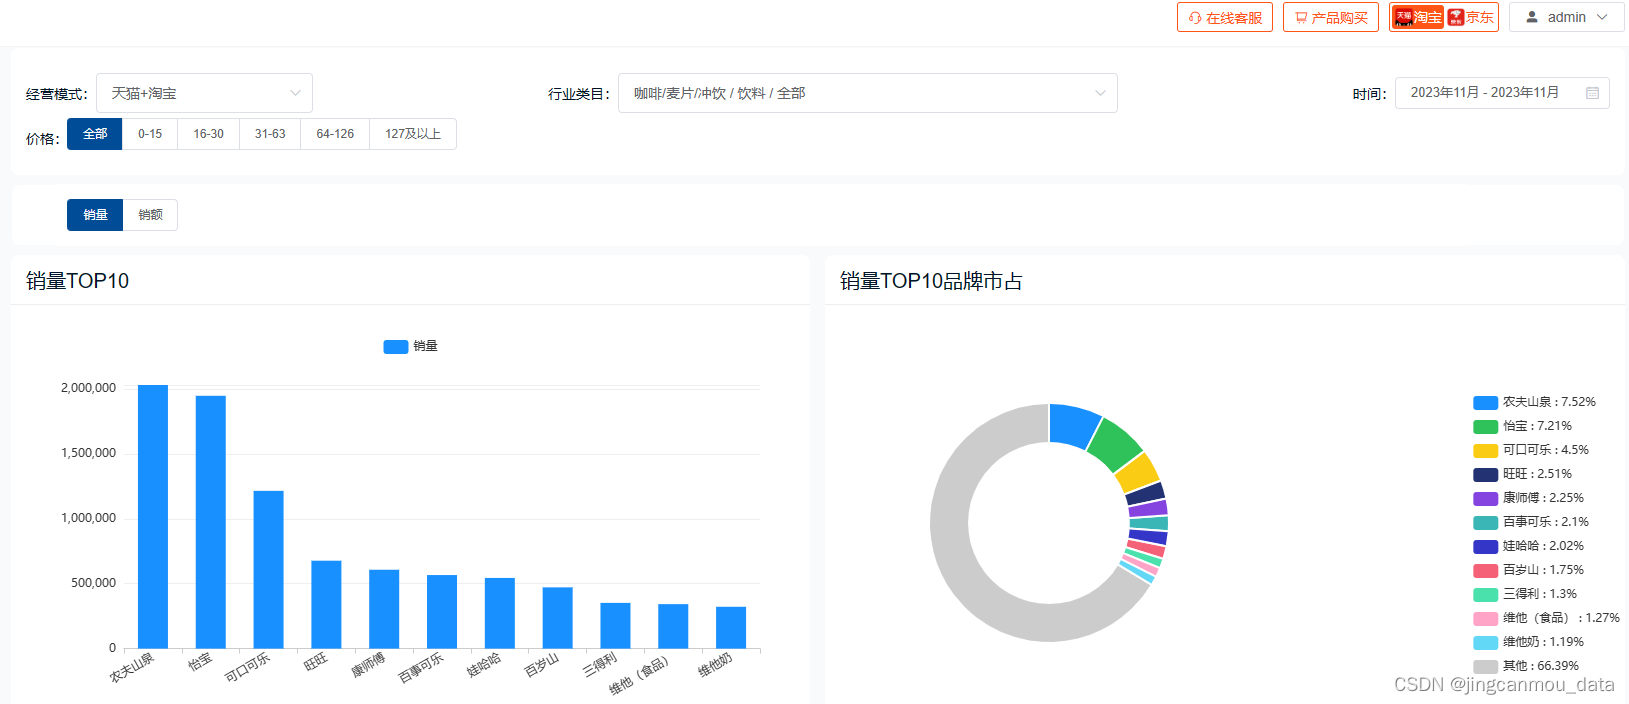Click the online customer service headset icon
This screenshot has width=1629, height=704.
tap(1195, 18)
